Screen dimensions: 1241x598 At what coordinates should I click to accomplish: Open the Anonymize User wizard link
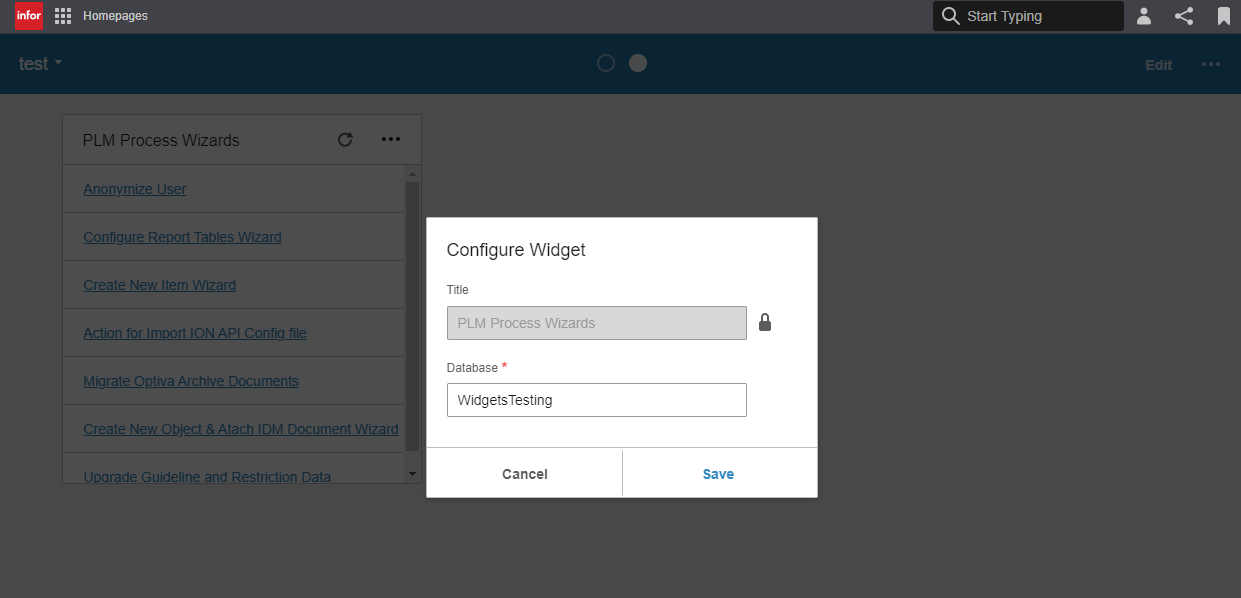[134, 188]
